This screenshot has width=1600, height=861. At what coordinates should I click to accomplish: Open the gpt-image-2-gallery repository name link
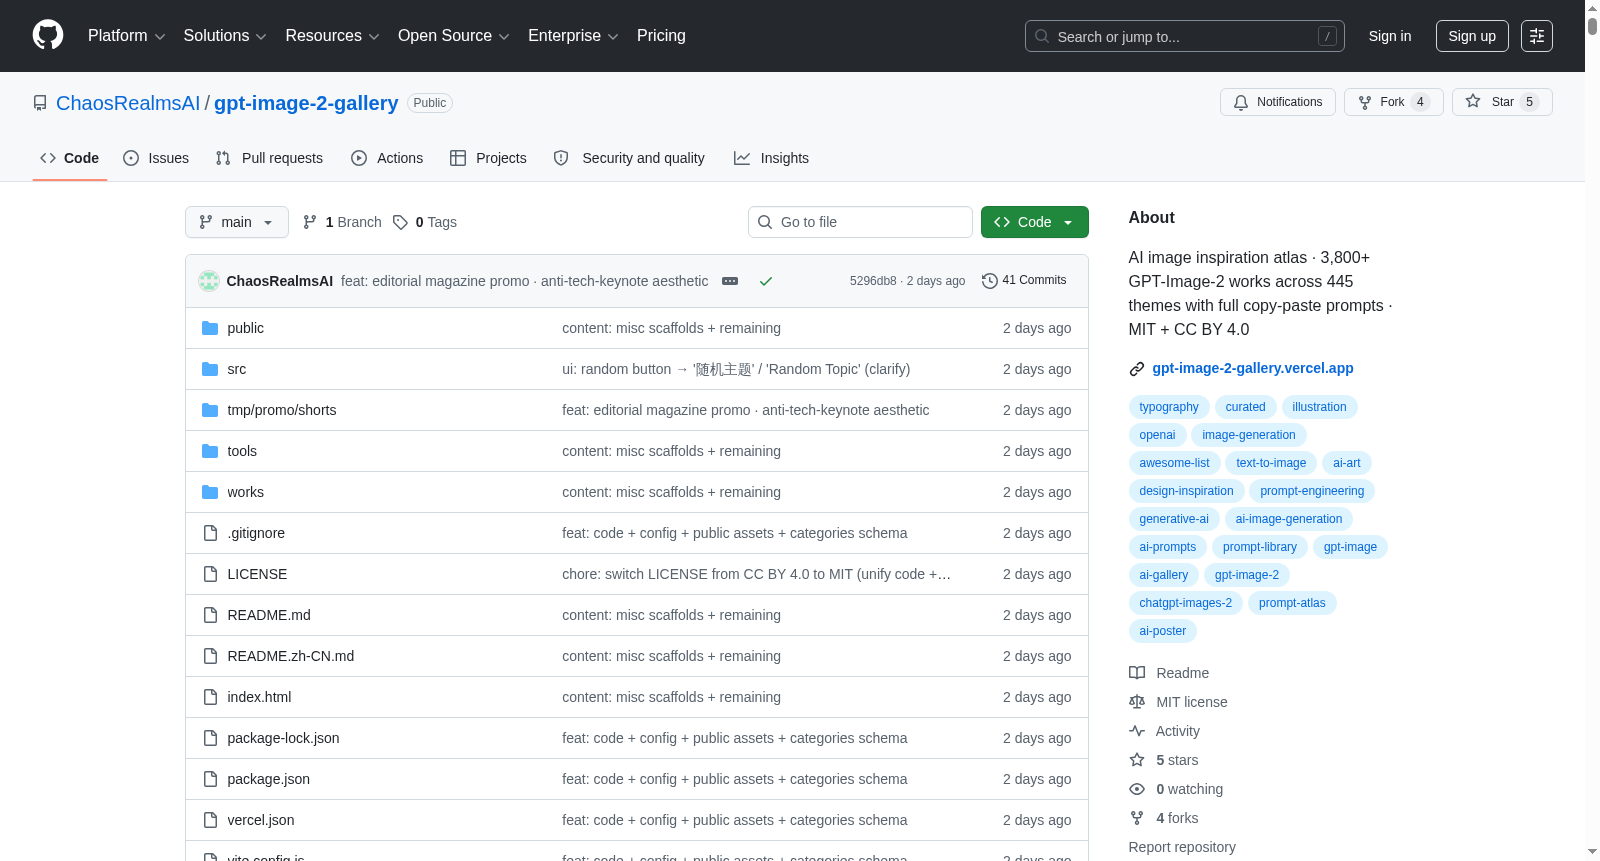point(306,103)
